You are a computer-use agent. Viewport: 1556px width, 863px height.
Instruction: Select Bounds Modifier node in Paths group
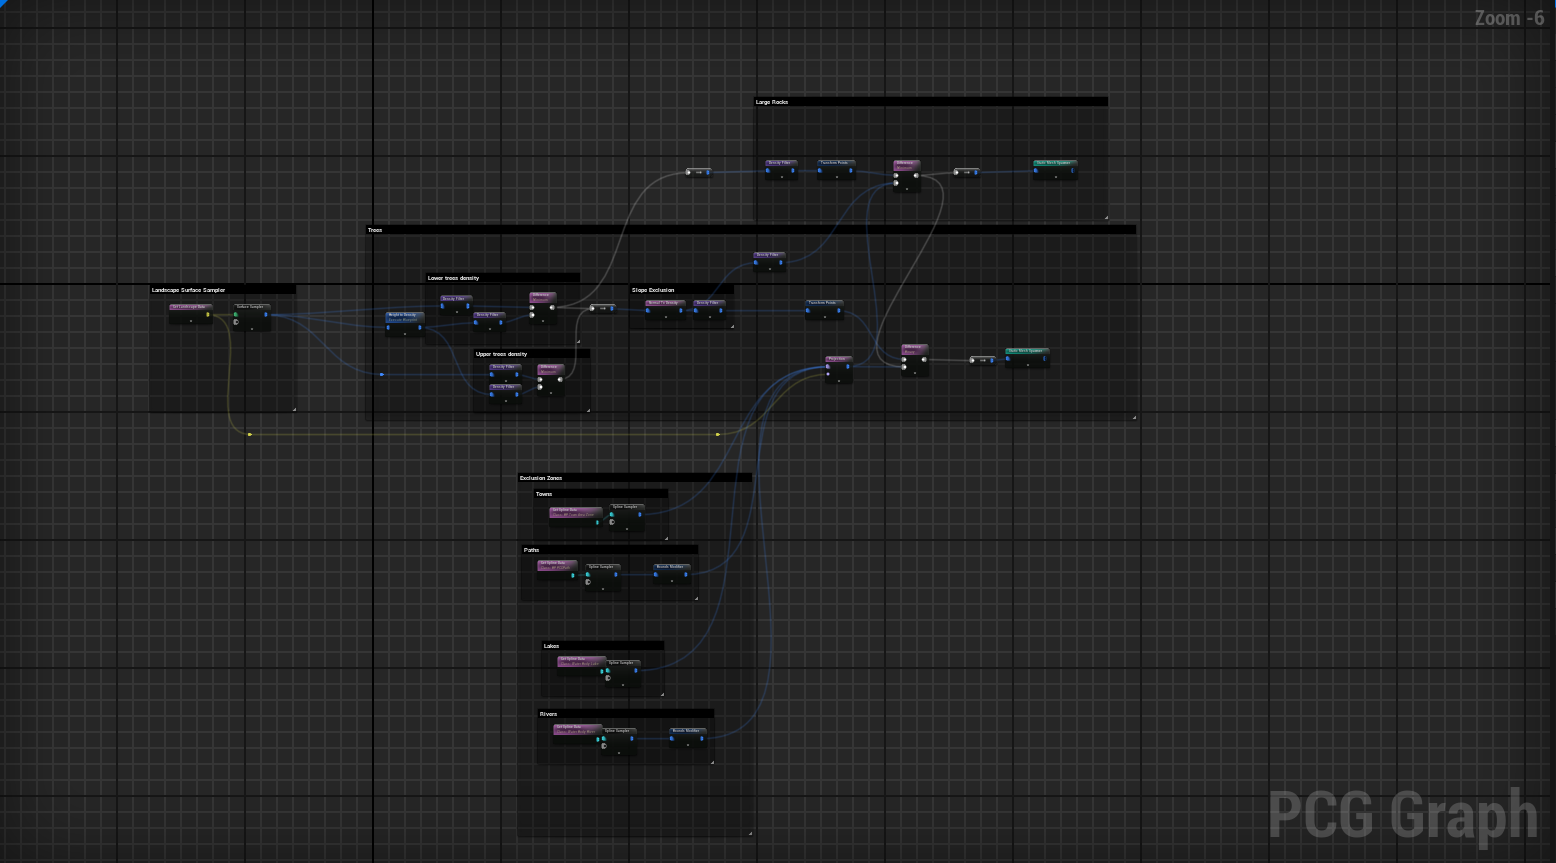pos(671,567)
